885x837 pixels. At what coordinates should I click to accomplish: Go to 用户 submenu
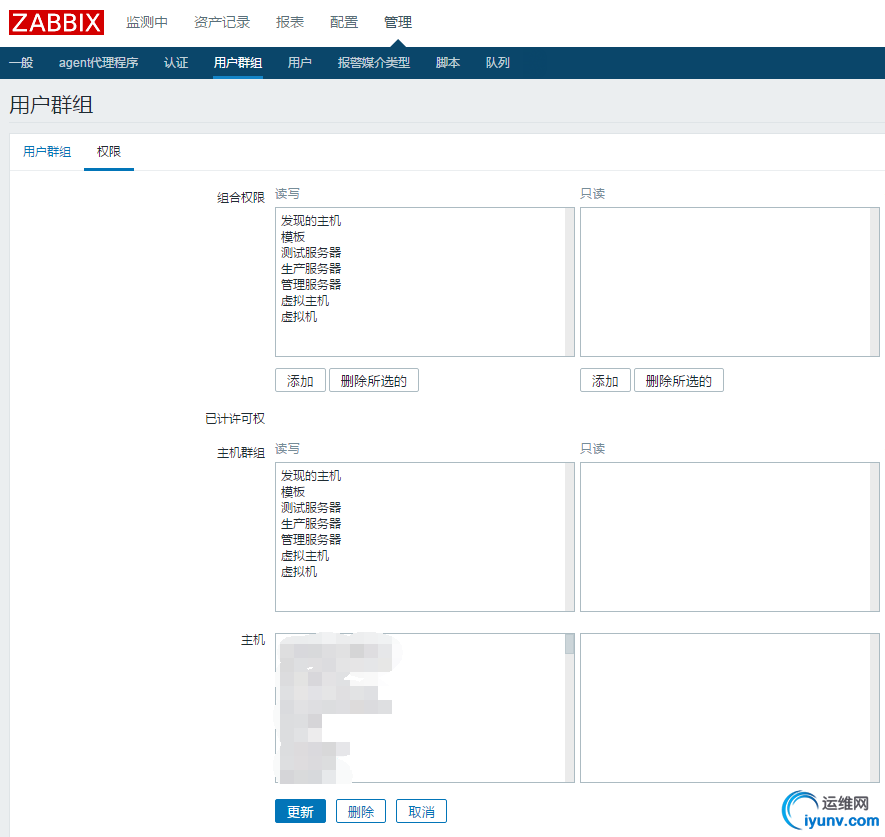(x=300, y=63)
